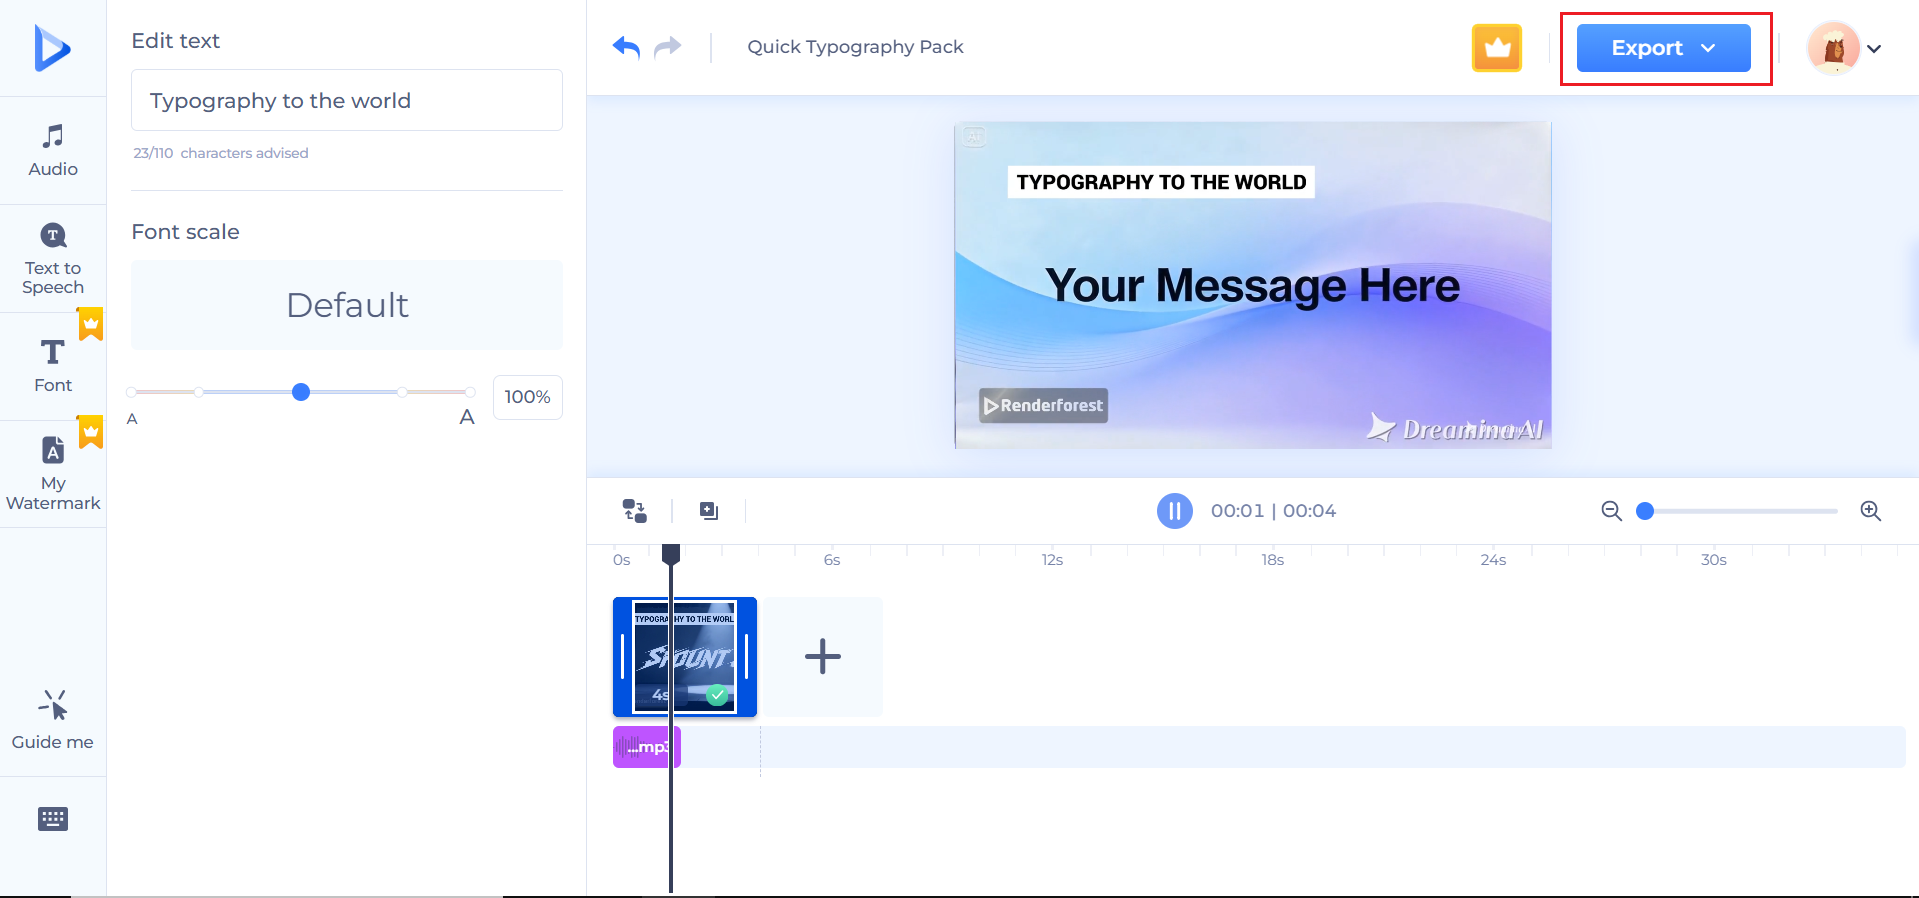This screenshot has width=1919, height=898.
Task: Click the 6s mark on timeline ruler
Action: click(x=832, y=560)
